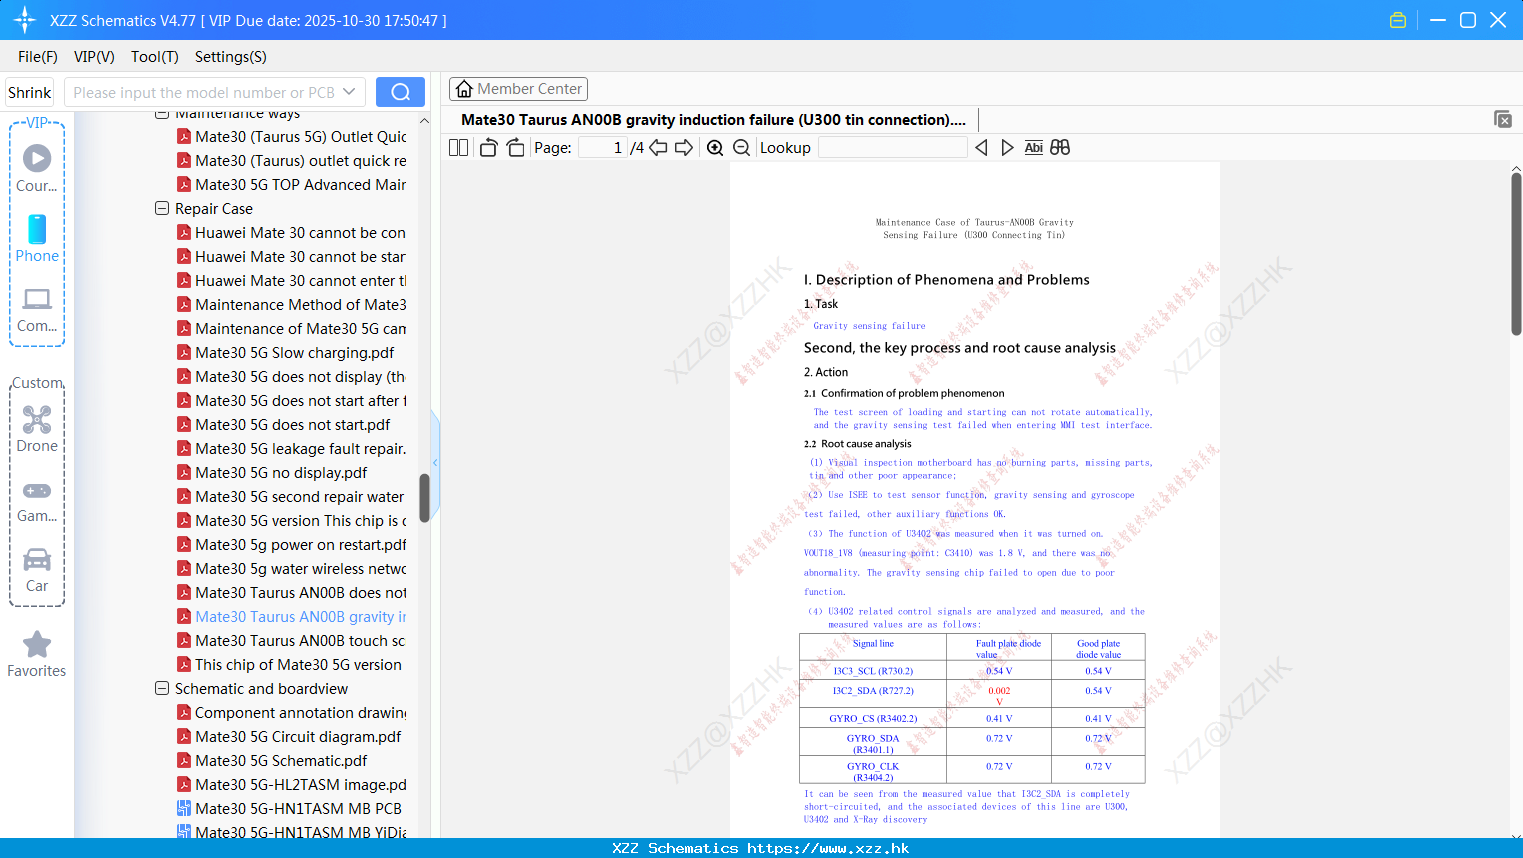This screenshot has height=858, width=1523.
Task: Zoom out of the PDF document
Action: (741, 147)
